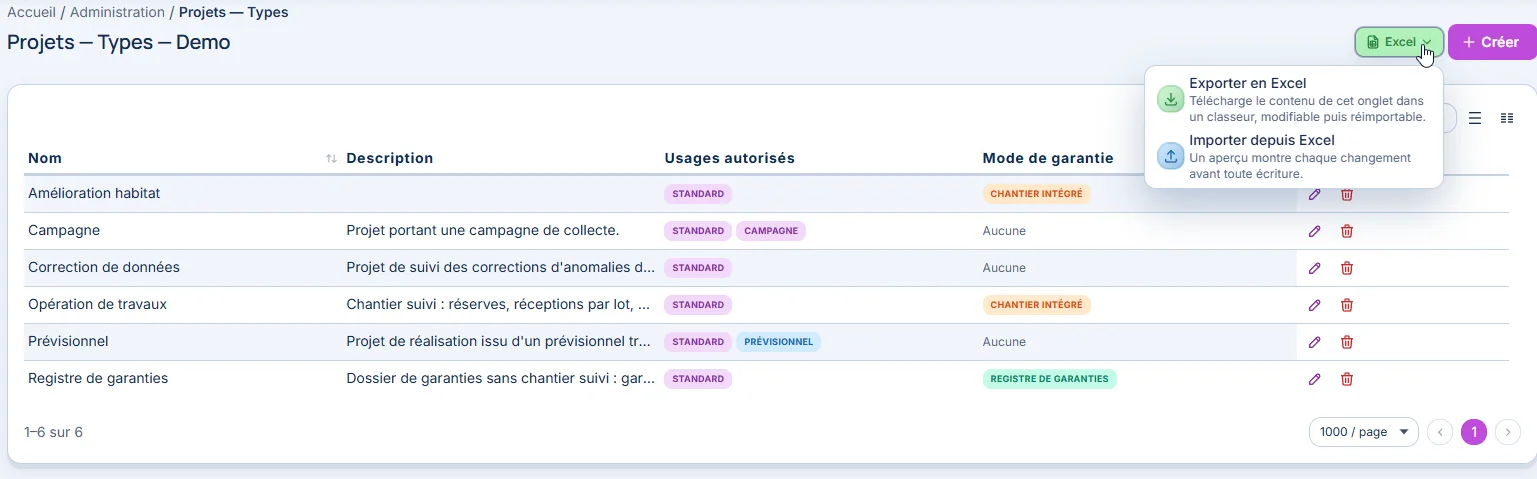Click STANDARD tag in Registre de garanties row
Screen dimensions: 1537x479
click(698, 379)
